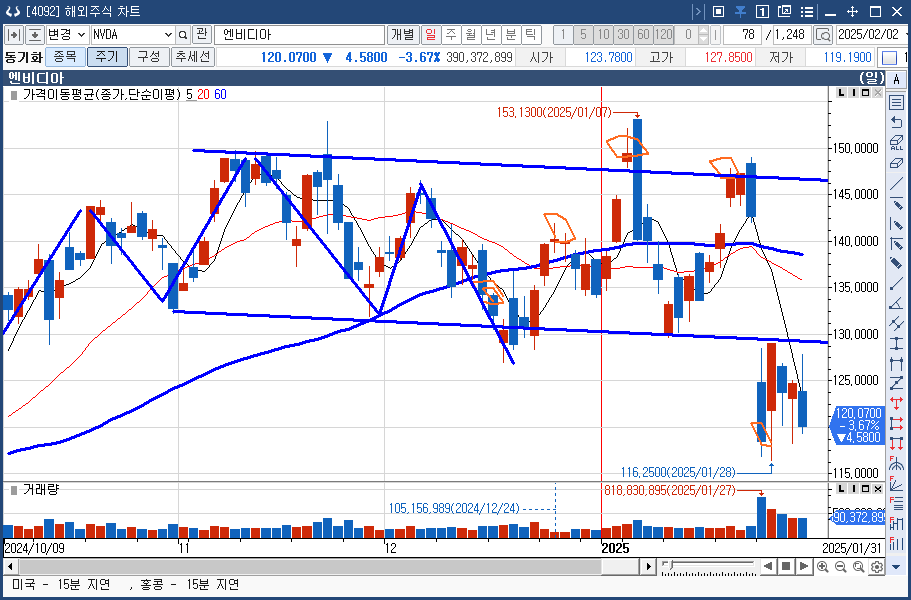This screenshot has width=911, height=600.
Task: Click the download arrow icon in toolbar
Action: pyautogui.click(x=35, y=35)
